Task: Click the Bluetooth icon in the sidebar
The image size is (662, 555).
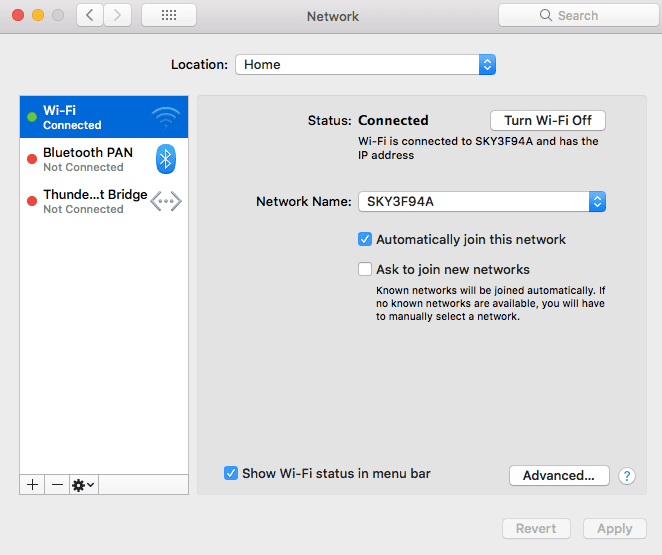Action: (166, 159)
